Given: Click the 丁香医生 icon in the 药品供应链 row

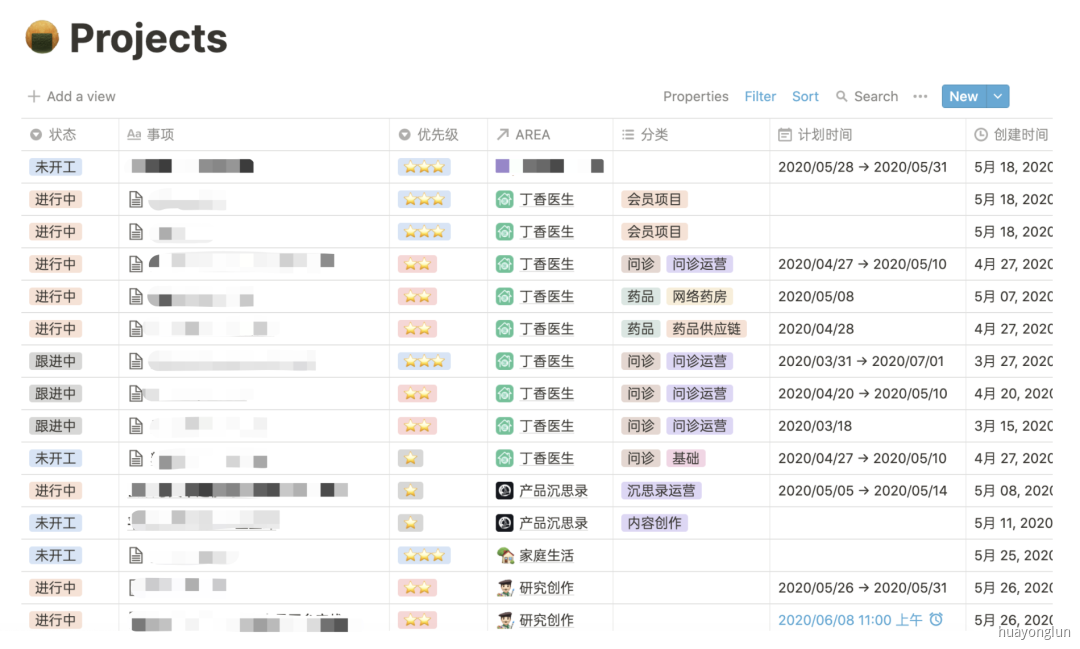Looking at the screenshot, I should pos(505,329).
